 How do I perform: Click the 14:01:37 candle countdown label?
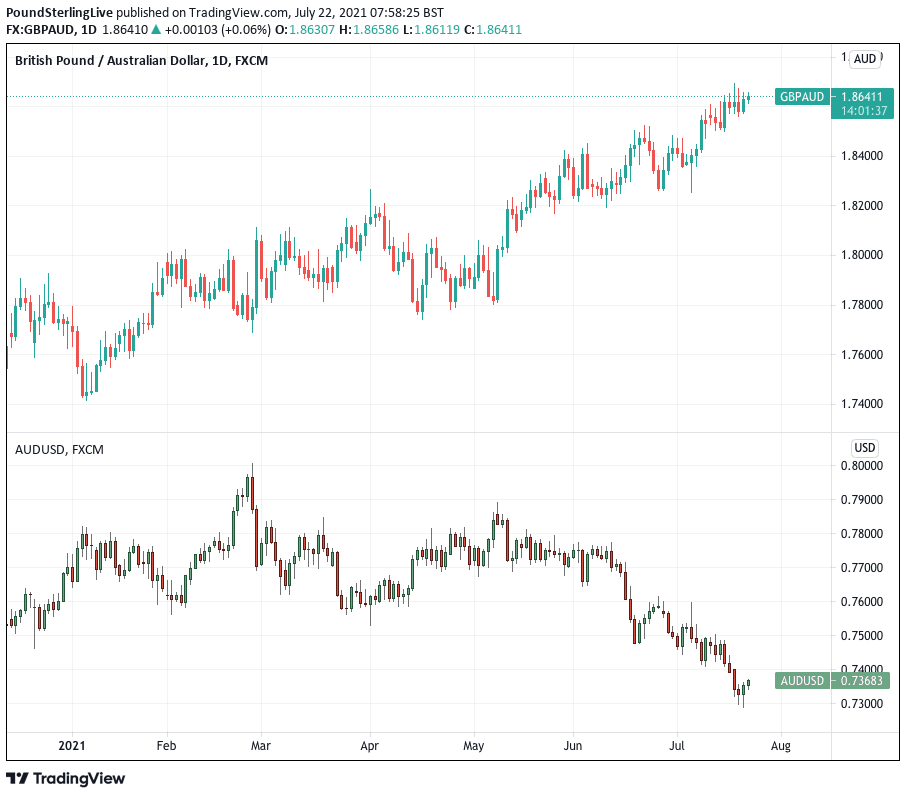click(861, 111)
